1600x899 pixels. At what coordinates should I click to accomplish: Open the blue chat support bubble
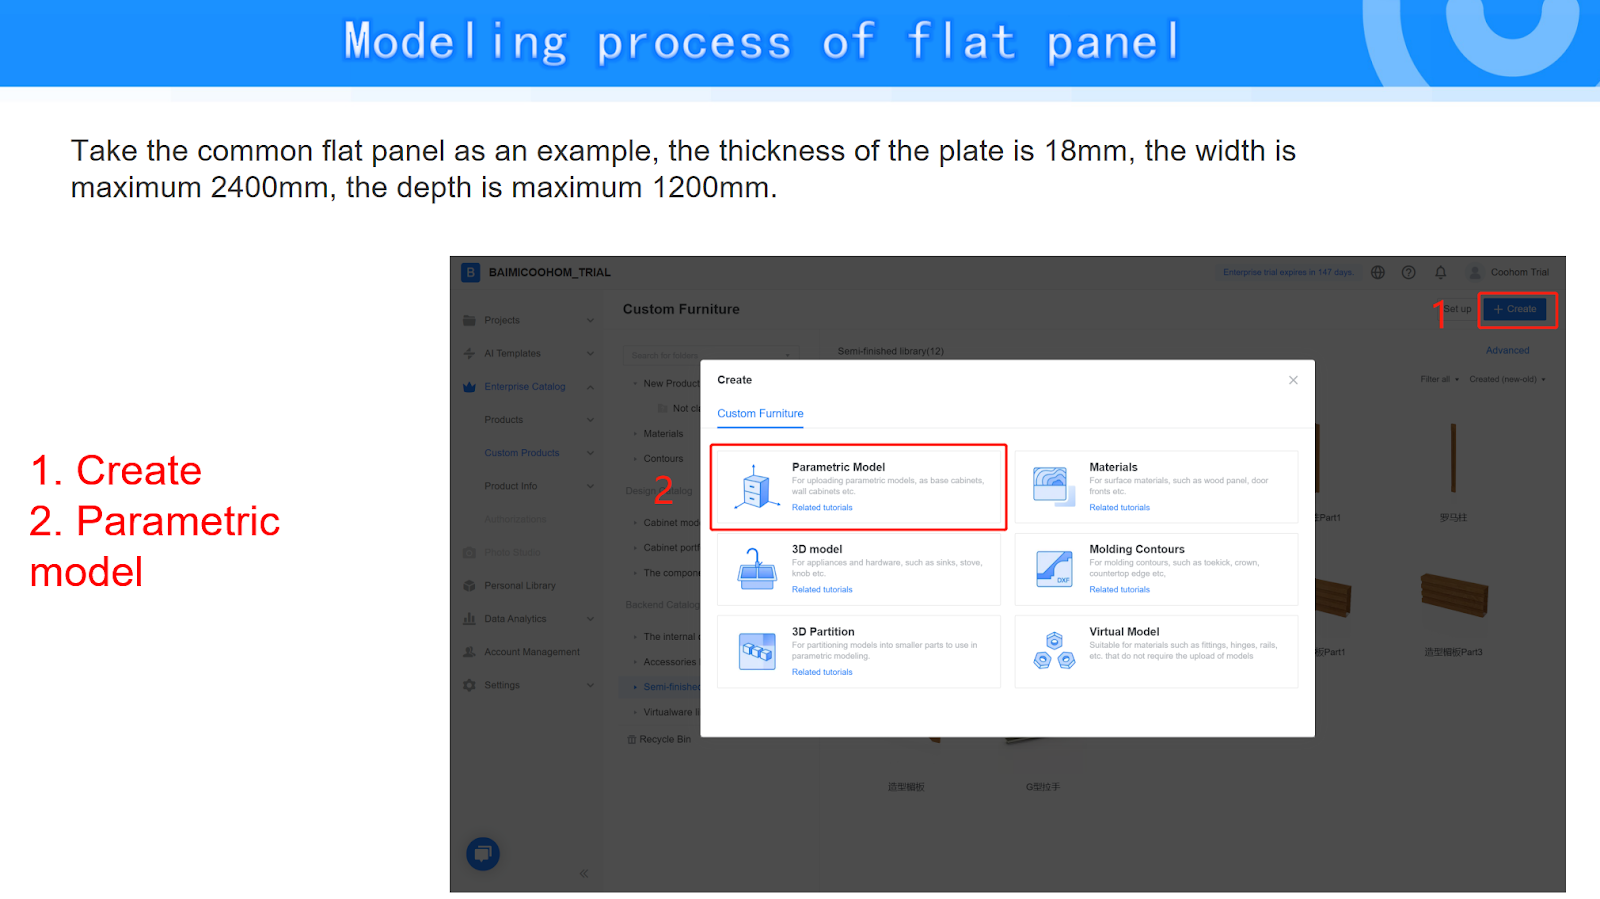(x=483, y=853)
